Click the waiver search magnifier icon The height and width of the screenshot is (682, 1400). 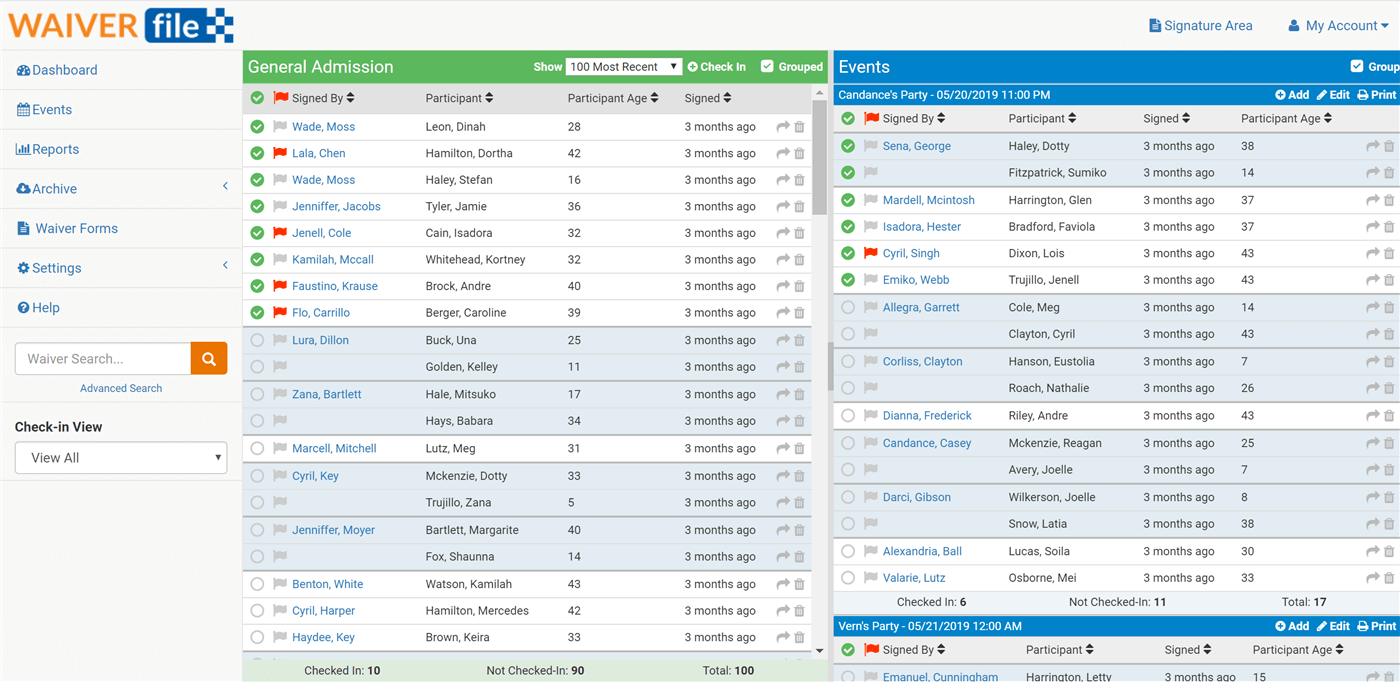(208, 358)
